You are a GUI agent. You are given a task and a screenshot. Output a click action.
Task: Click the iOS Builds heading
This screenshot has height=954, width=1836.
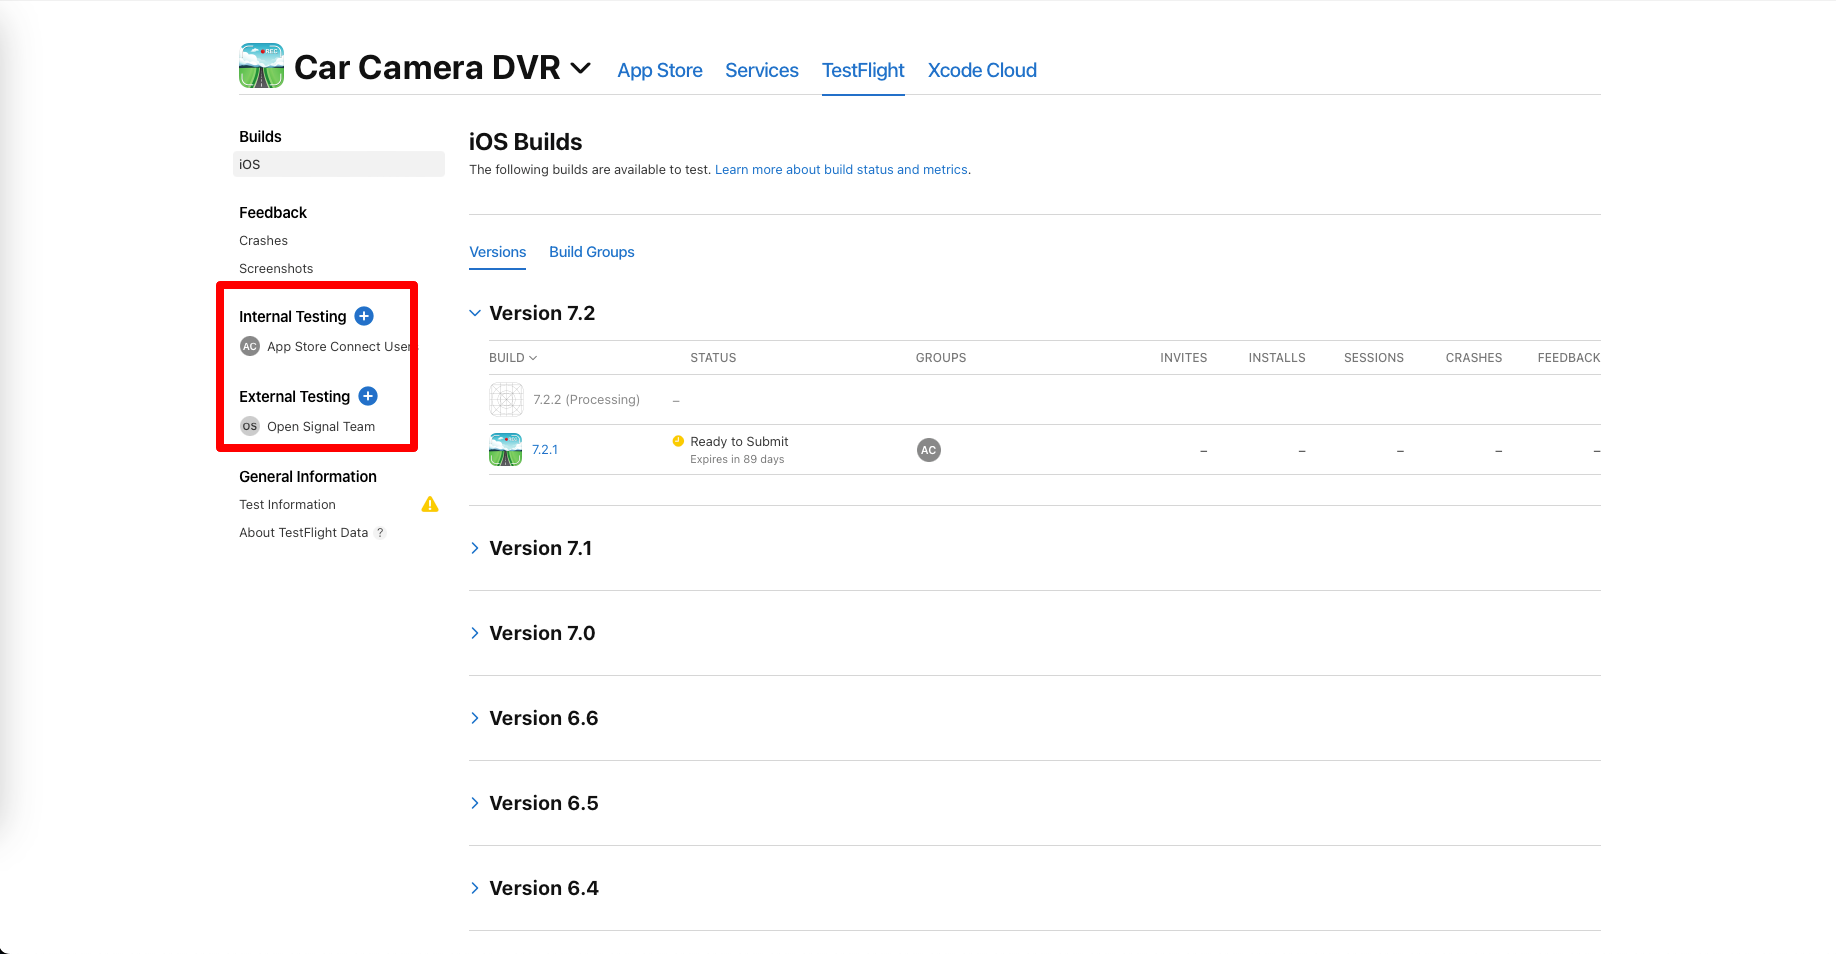tap(526, 142)
